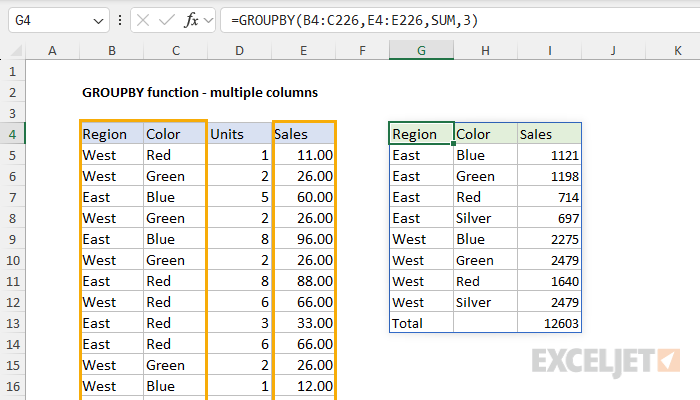The image size is (700, 400).
Task: Select column F header
Action: [362, 50]
